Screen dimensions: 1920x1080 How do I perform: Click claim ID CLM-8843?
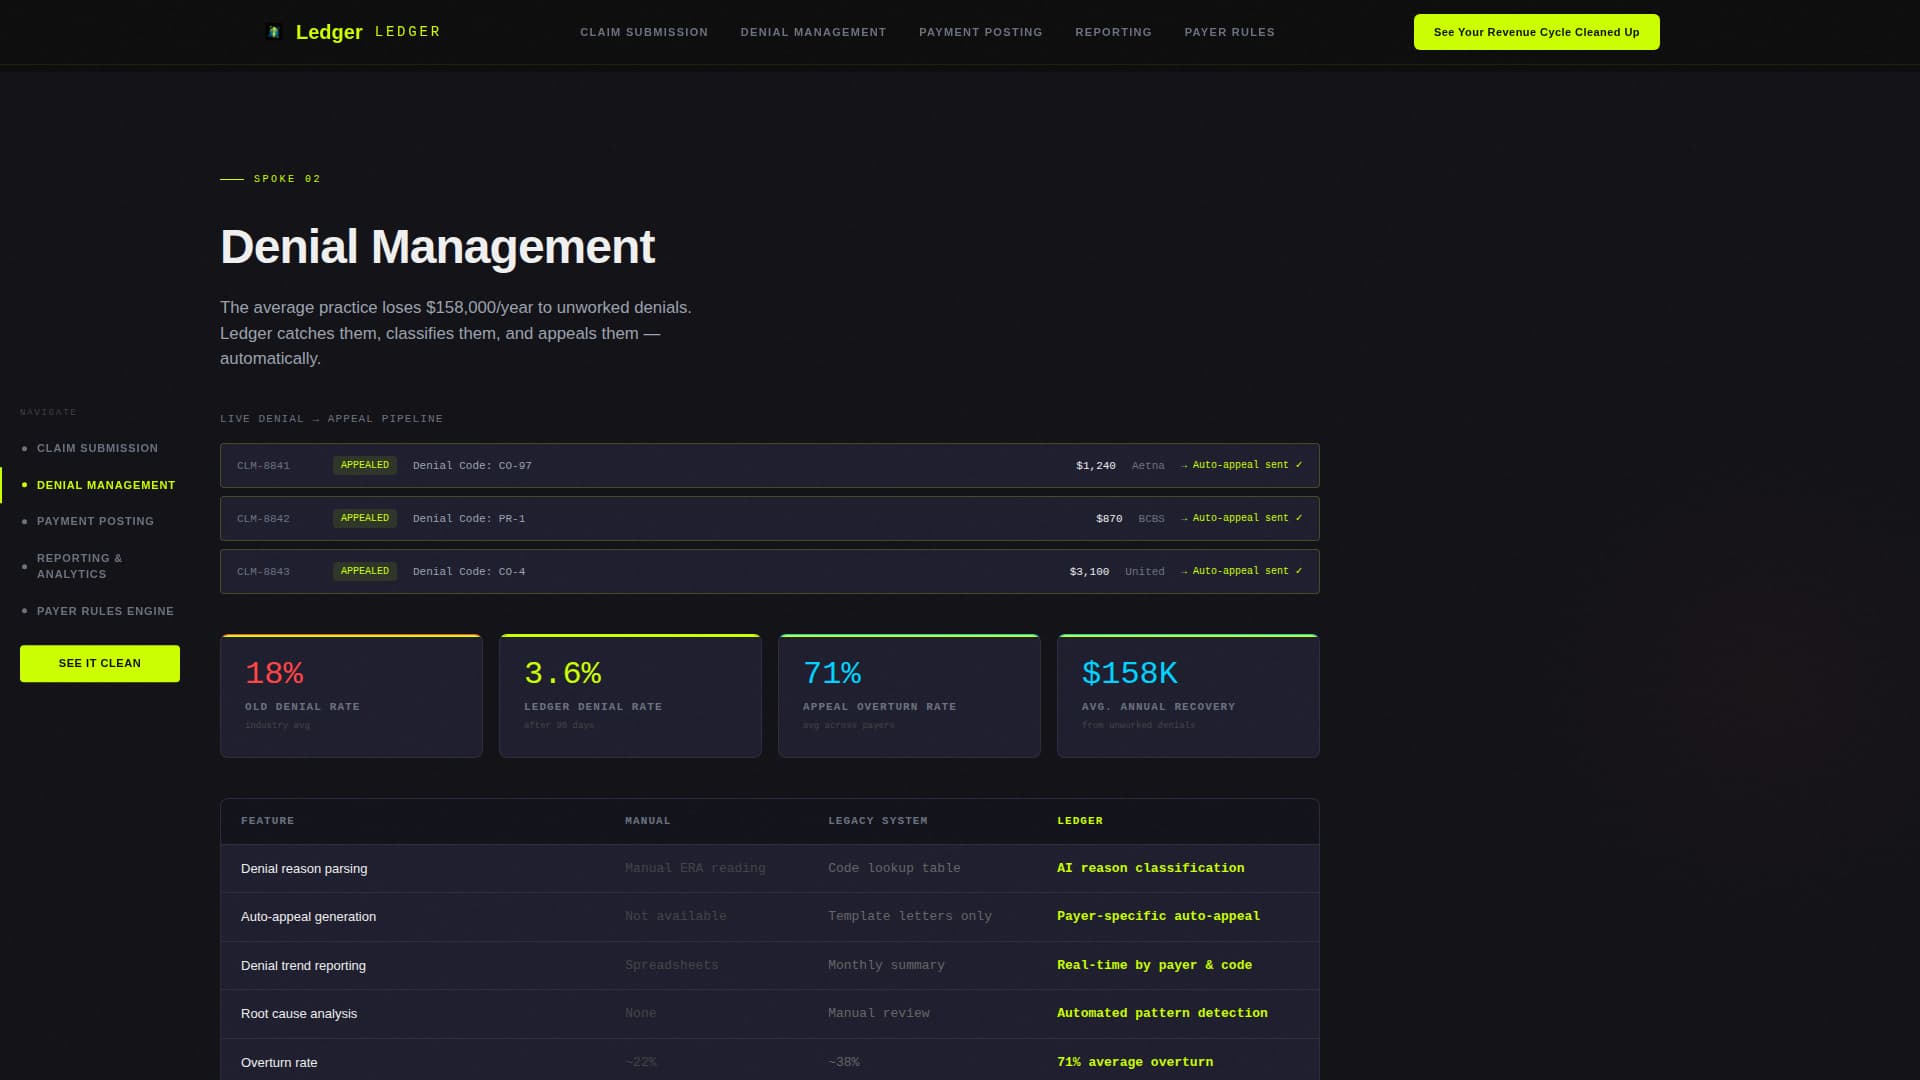coord(263,571)
